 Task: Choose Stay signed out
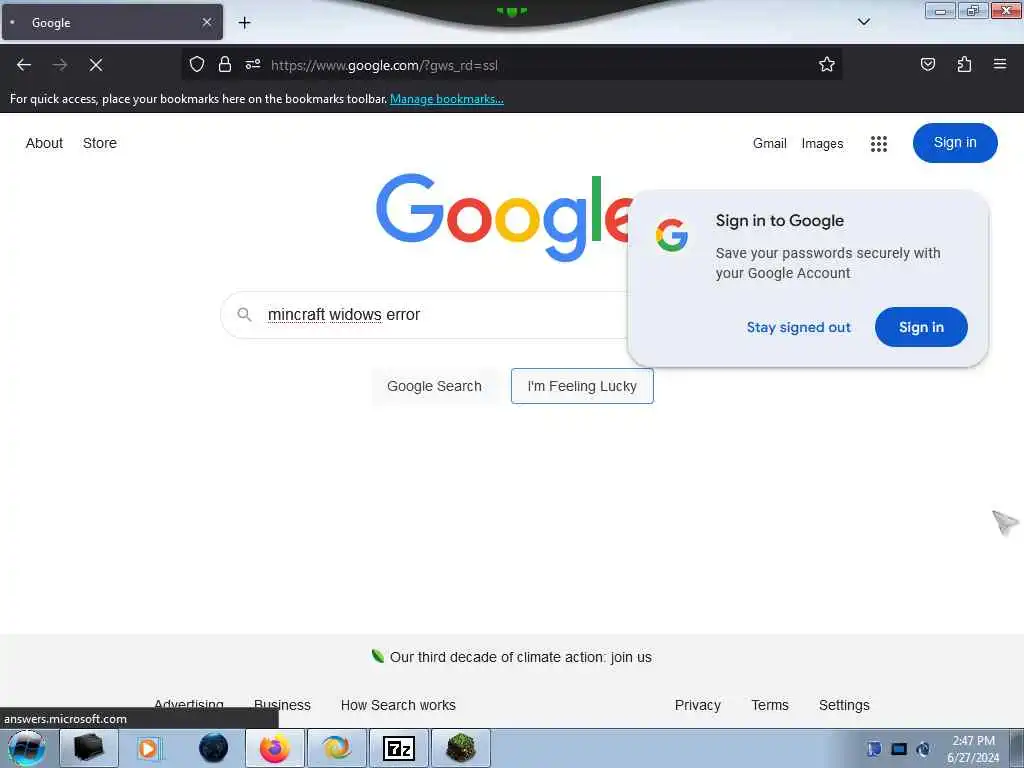[x=799, y=327]
